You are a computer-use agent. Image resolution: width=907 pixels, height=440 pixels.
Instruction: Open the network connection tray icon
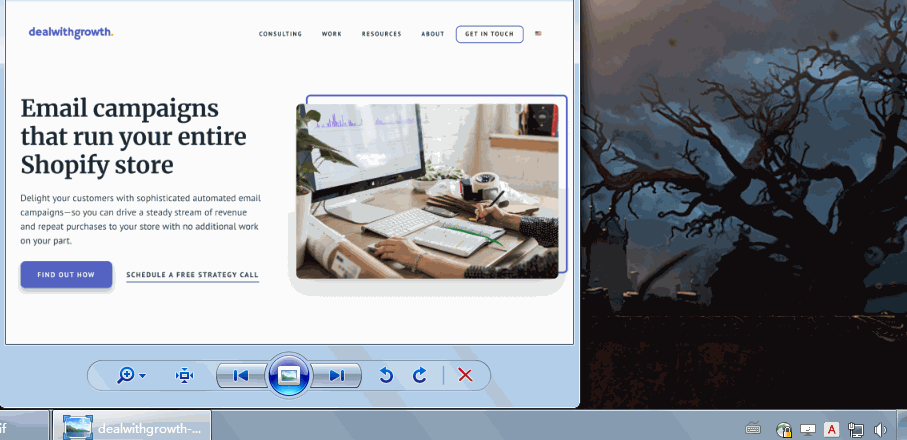(x=856, y=430)
